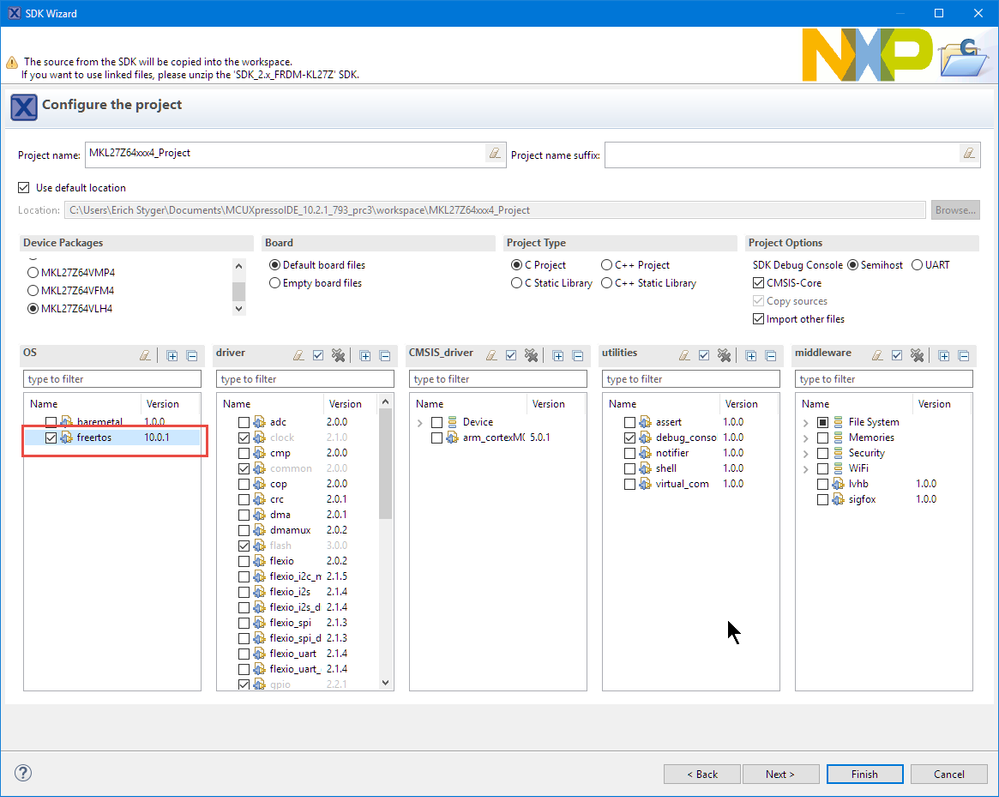This screenshot has width=999, height=797.
Task: Clear the utilities filter with eraser icon
Action: 685,355
